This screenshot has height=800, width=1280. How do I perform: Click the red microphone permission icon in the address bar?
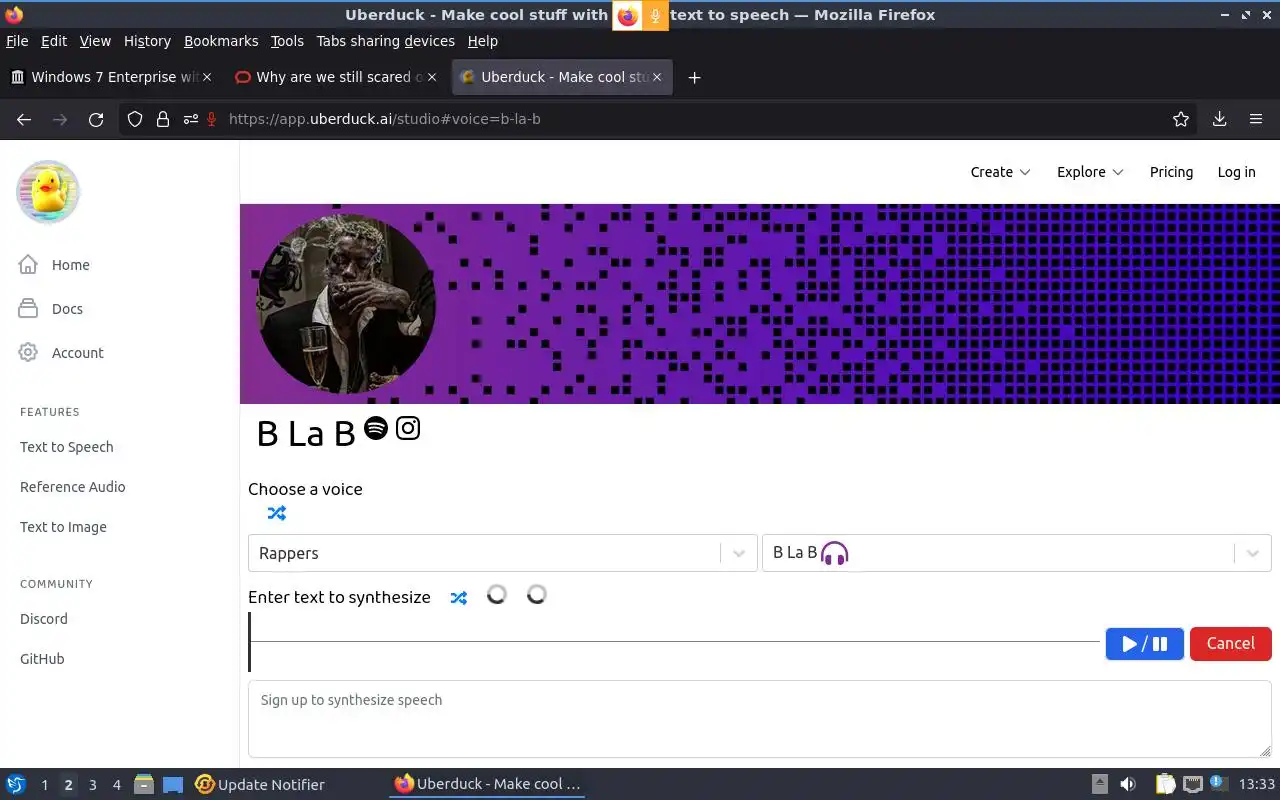[x=212, y=119]
